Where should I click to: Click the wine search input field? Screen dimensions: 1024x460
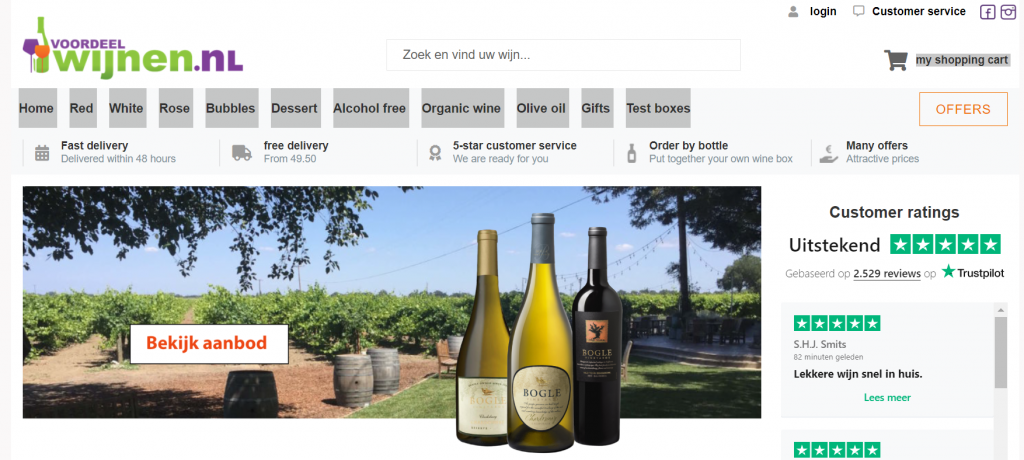pyautogui.click(x=563, y=55)
